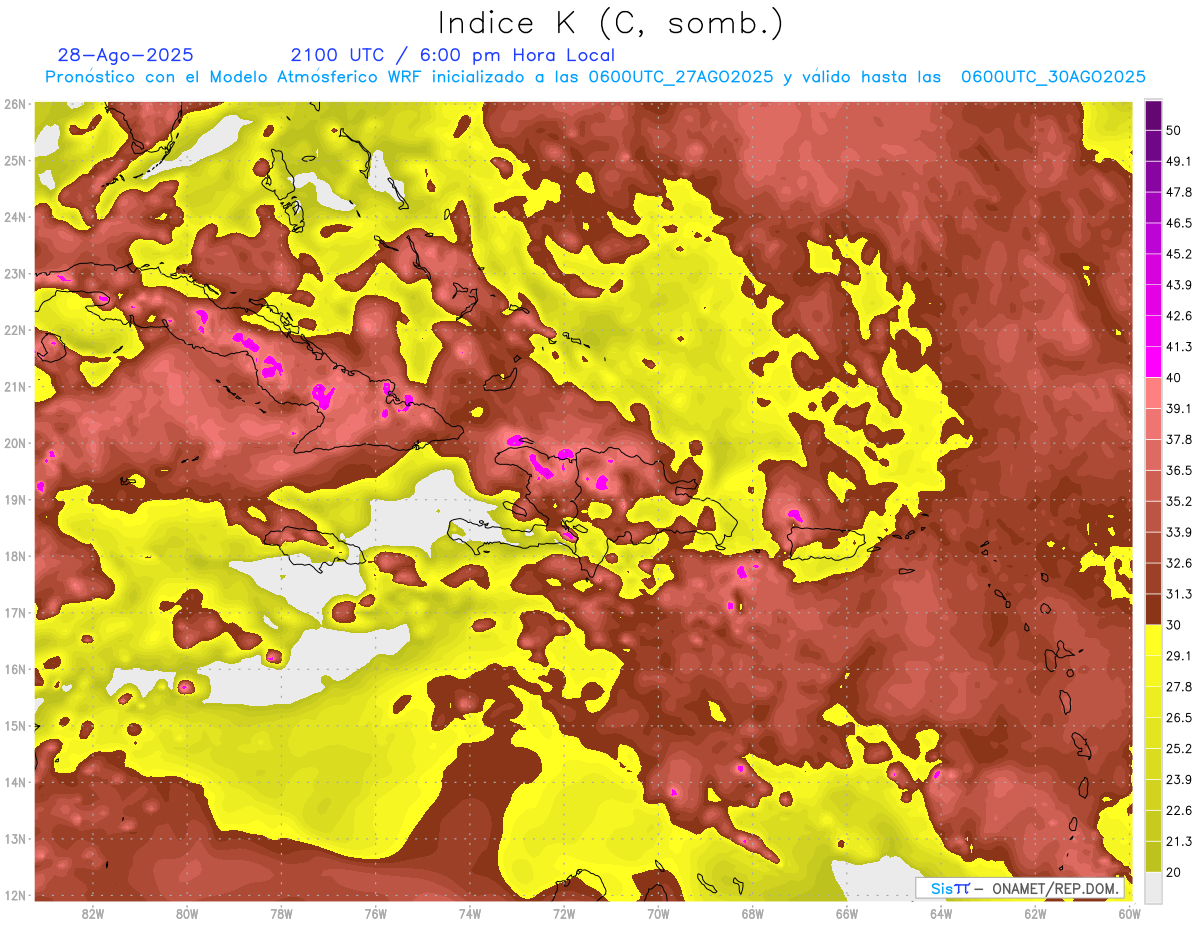Image resolution: width=1200 pixels, height=927 pixels.
Task: Click the 20N latitude axis label
Action: (15, 443)
